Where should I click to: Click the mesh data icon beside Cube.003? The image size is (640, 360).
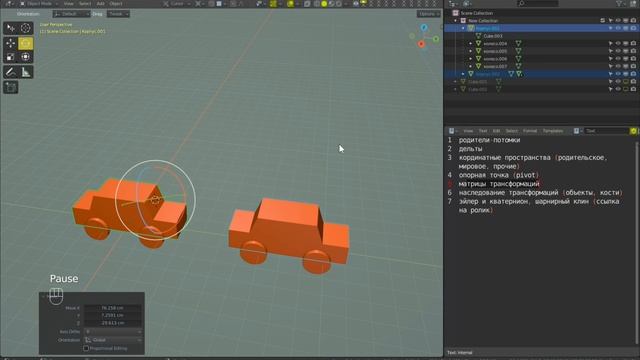pos(478,36)
